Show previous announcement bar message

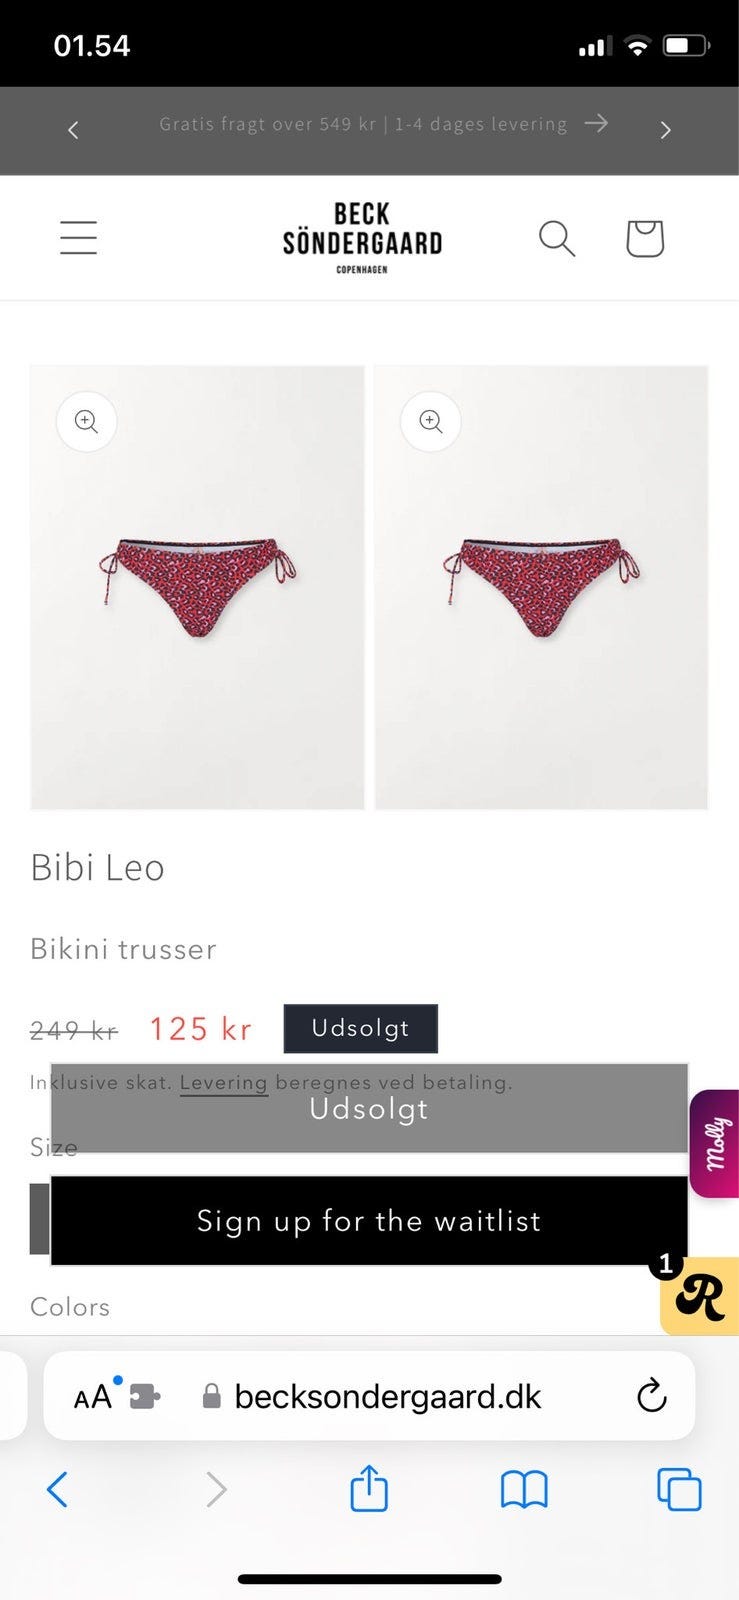73,130
